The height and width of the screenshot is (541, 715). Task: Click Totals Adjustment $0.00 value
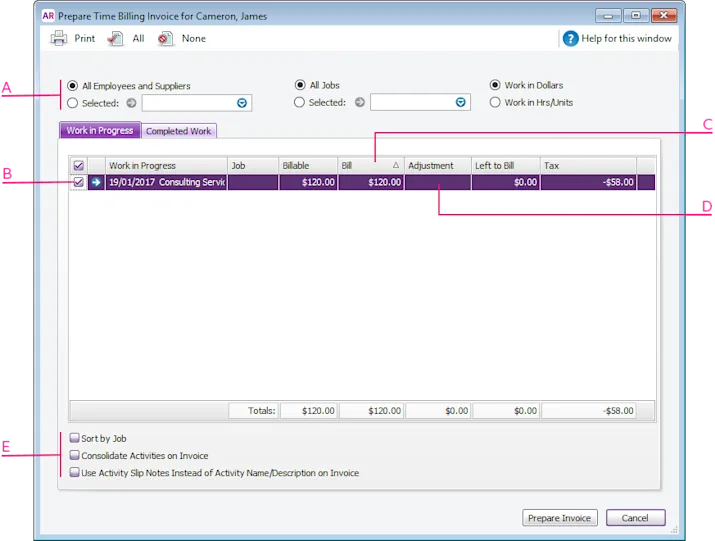438,411
